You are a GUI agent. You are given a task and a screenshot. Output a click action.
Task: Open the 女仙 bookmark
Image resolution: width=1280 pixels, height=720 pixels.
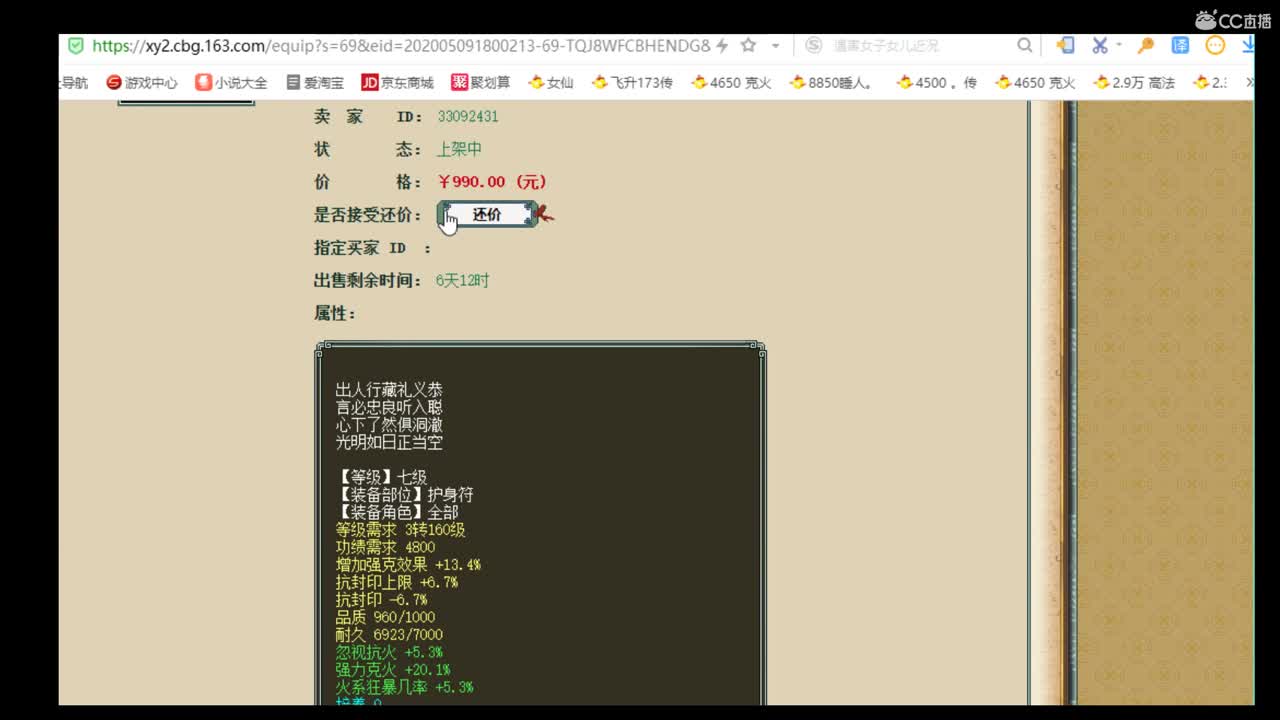coord(551,83)
